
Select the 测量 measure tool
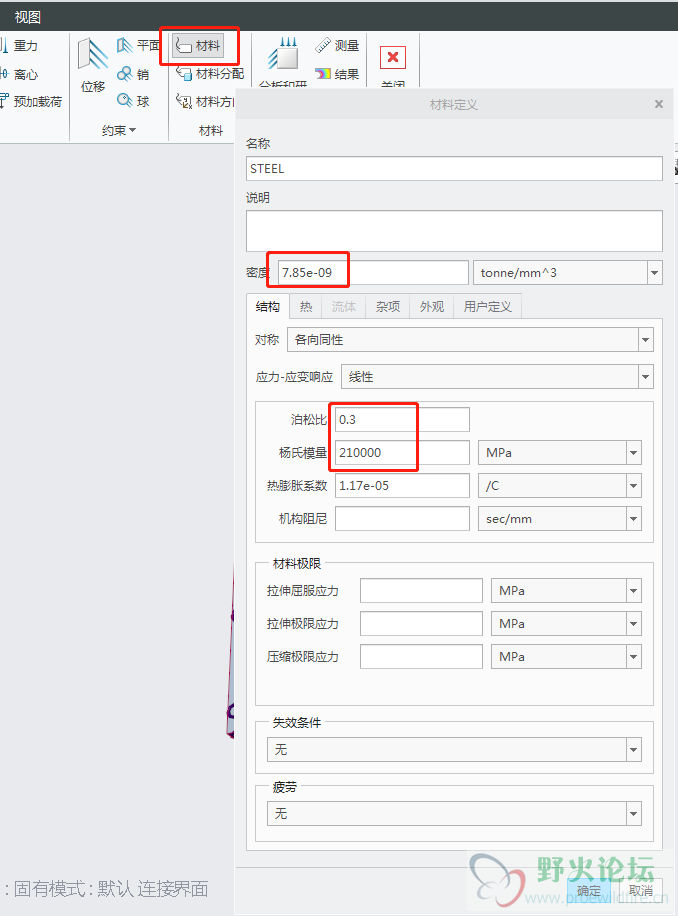click(337, 46)
